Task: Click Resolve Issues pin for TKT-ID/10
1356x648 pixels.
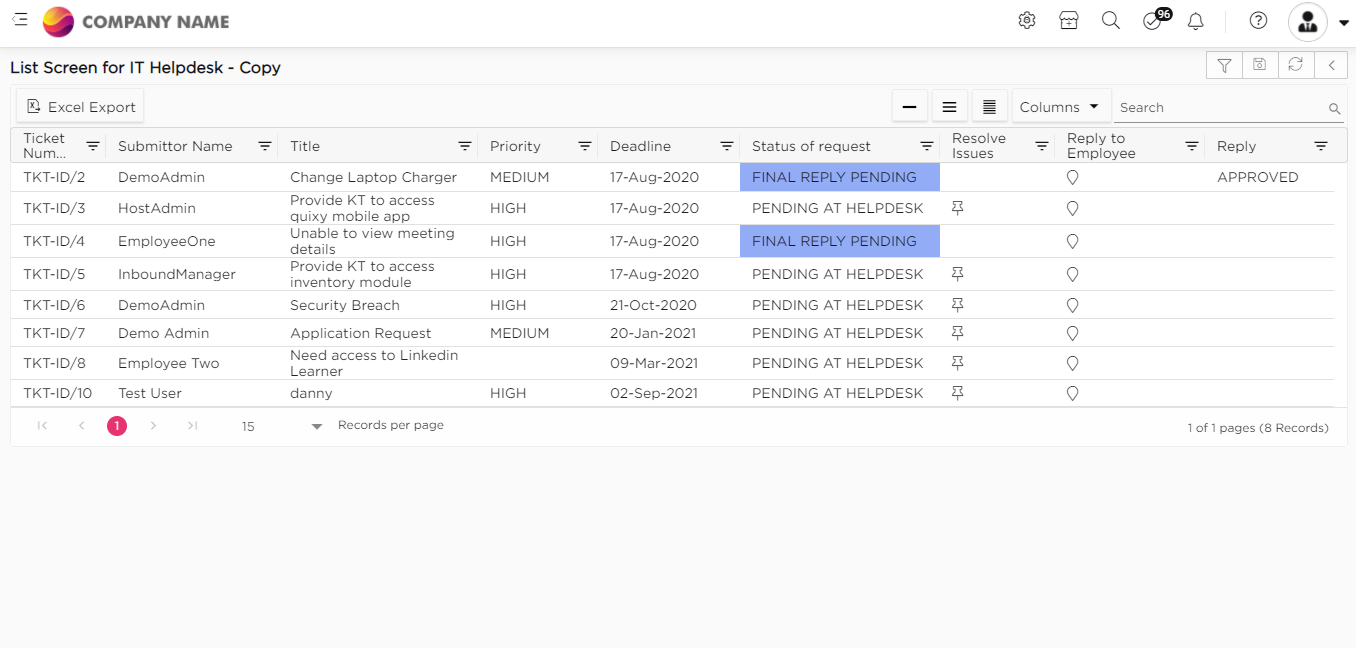Action: click(958, 393)
